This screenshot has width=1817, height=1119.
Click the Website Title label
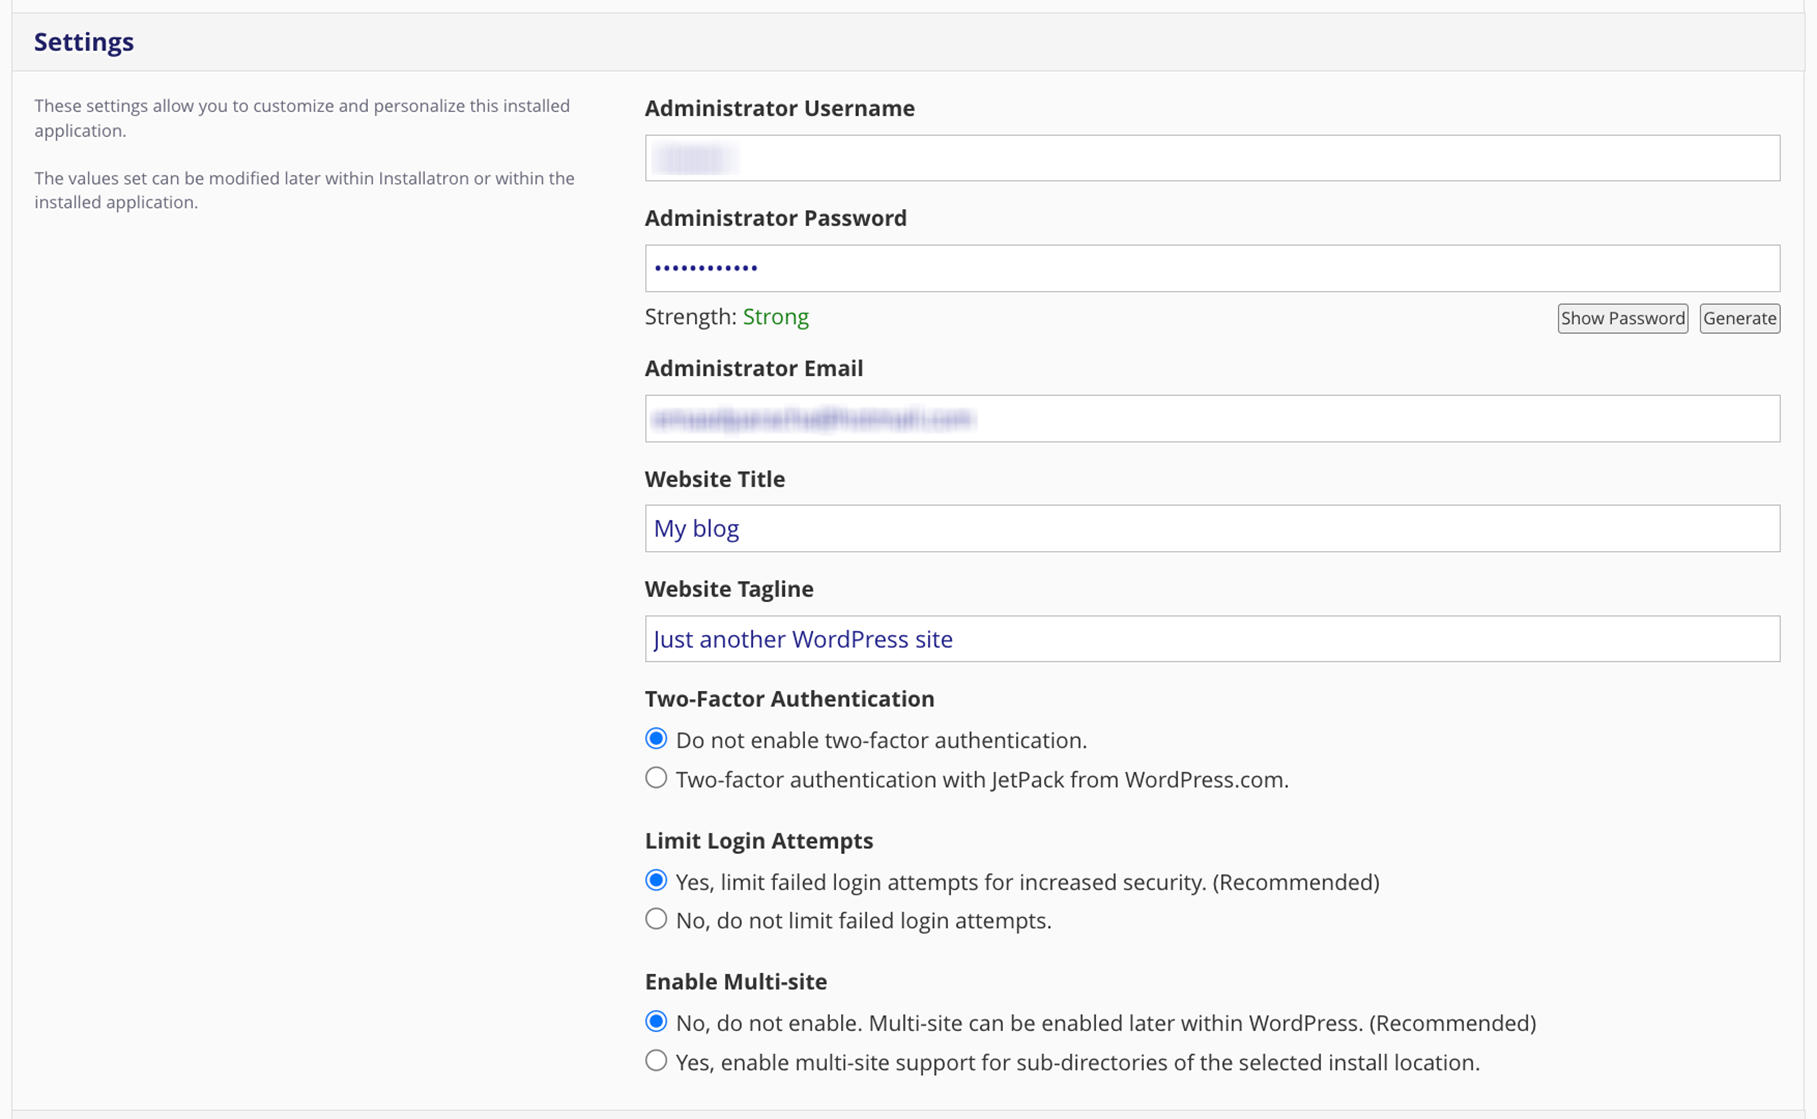coord(714,479)
